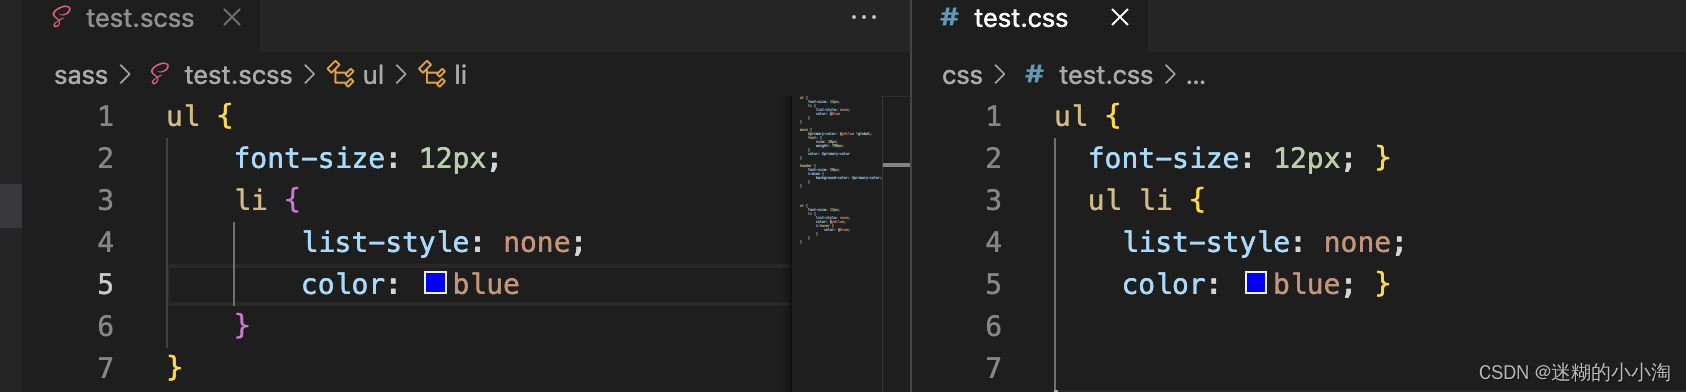Switch to the test.scss tab

140,18
